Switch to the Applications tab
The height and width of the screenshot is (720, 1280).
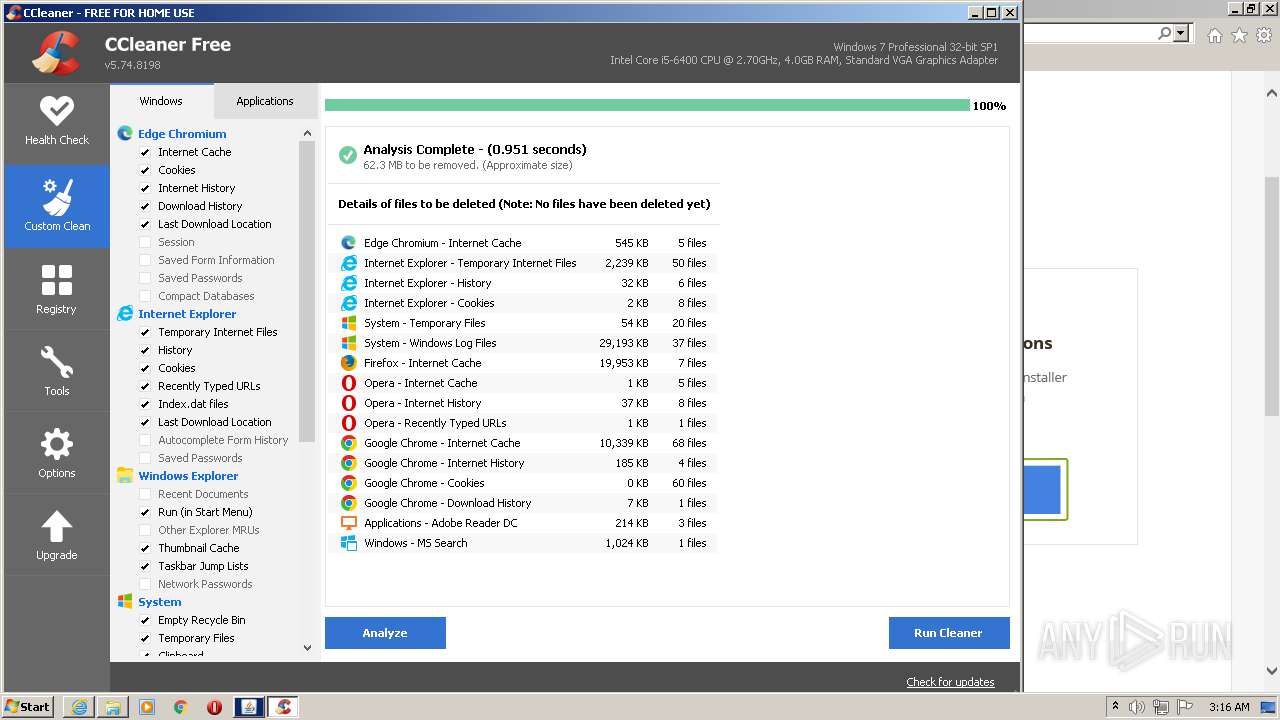pyautogui.click(x=265, y=101)
